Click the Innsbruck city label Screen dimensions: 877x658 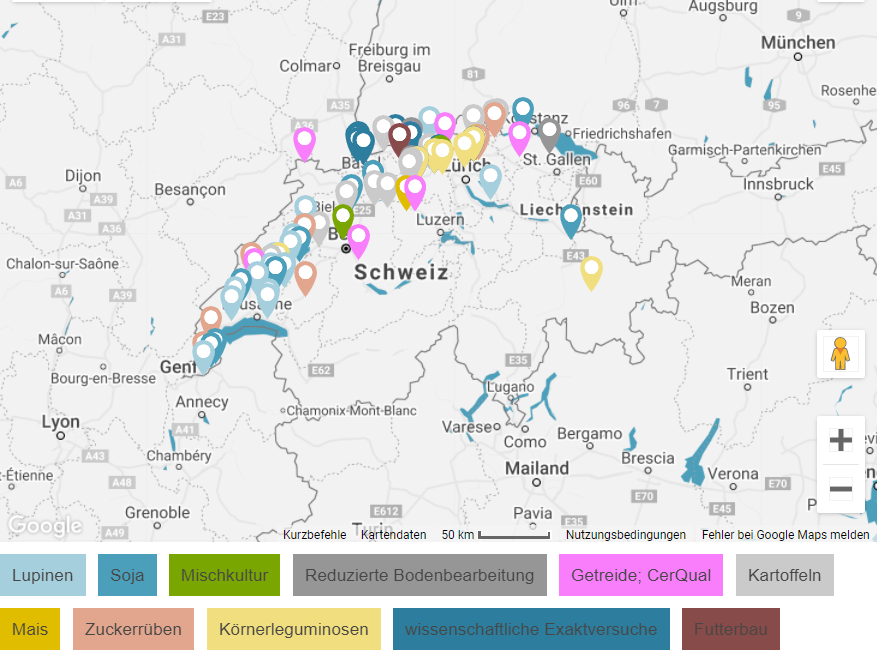(778, 184)
